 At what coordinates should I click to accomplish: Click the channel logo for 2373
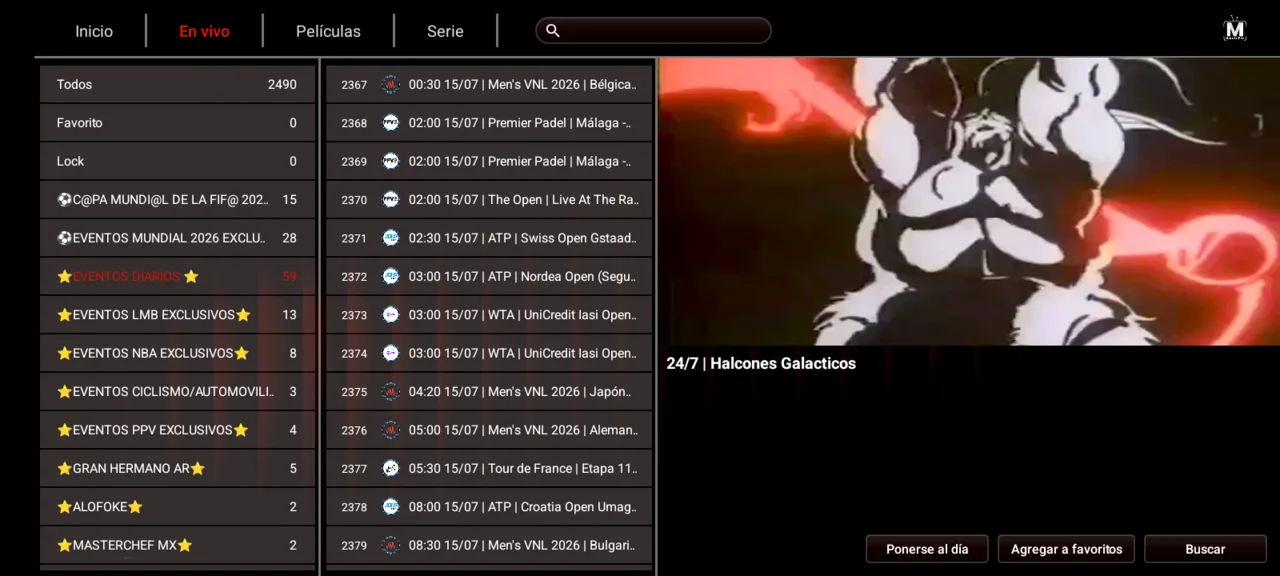tap(391, 315)
